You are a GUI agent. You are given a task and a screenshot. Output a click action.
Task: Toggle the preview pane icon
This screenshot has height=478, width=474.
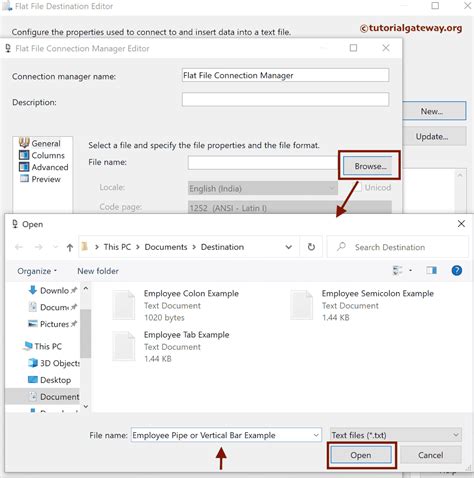point(431,270)
